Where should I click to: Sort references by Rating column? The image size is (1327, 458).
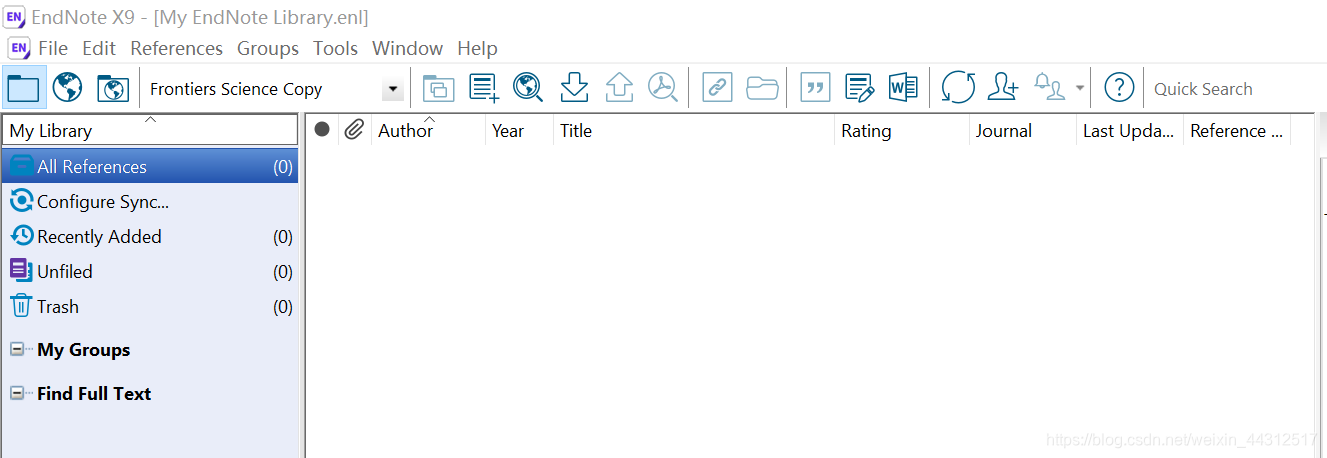(x=902, y=130)
